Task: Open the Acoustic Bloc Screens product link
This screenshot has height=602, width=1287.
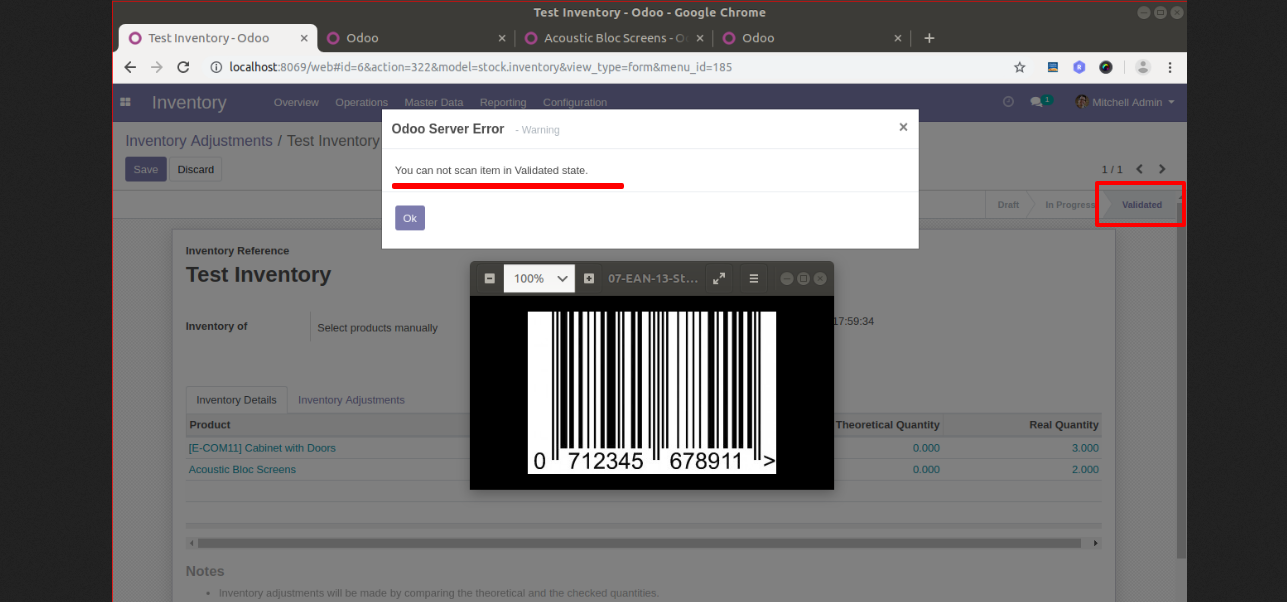Action: point(242,469)
